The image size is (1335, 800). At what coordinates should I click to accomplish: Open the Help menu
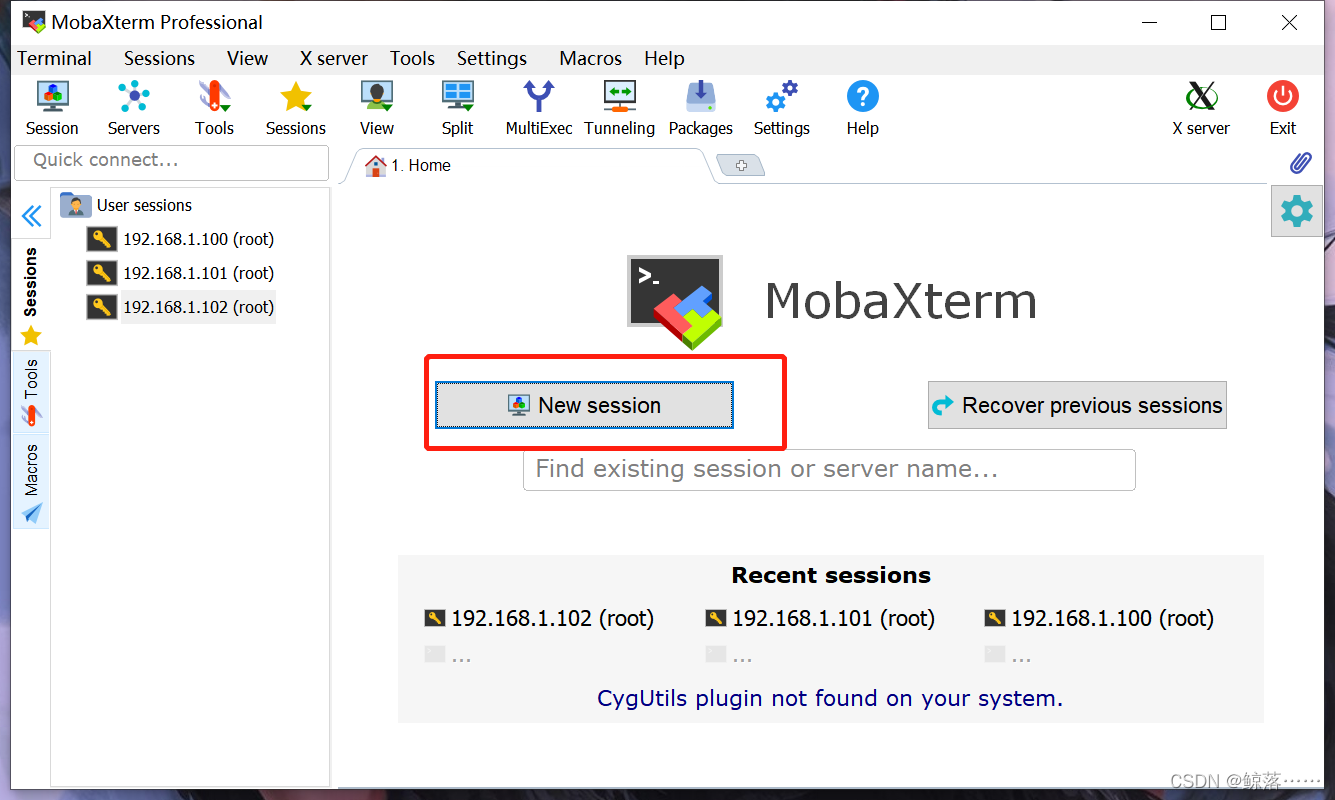click(664, 58)
